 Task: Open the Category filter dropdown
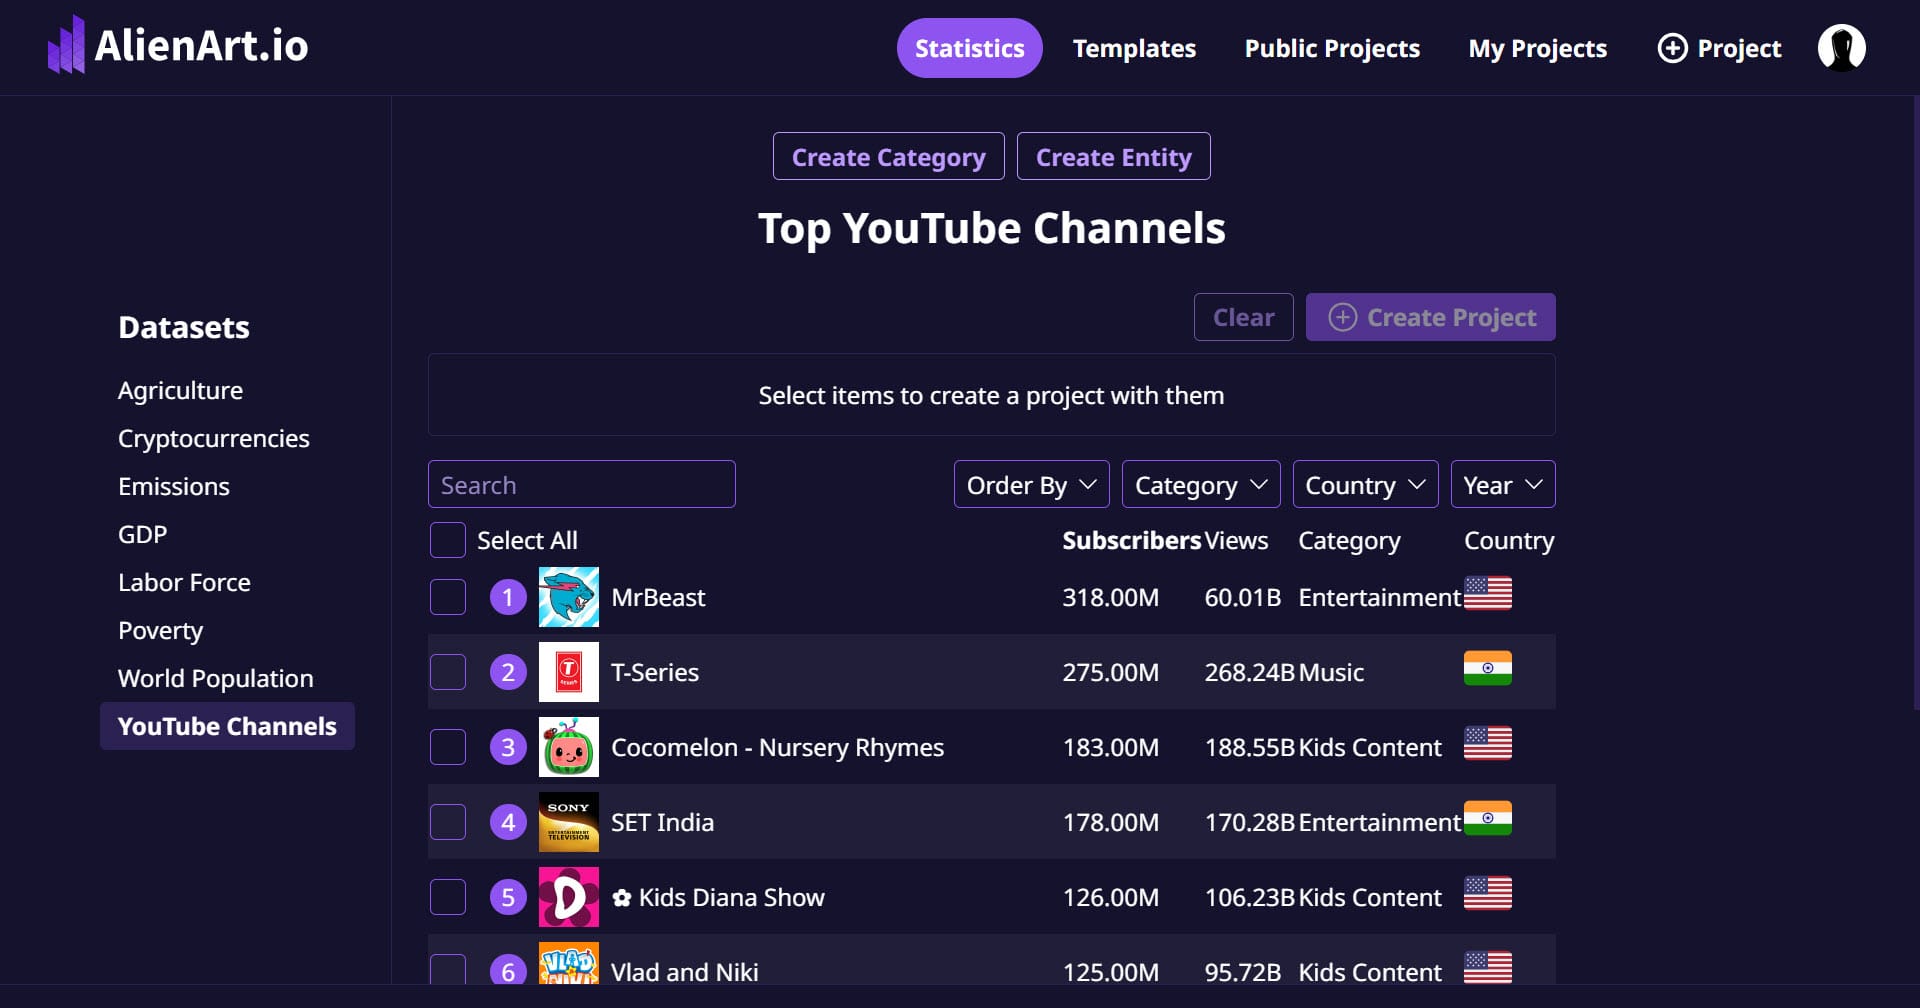click(1201, 484)
